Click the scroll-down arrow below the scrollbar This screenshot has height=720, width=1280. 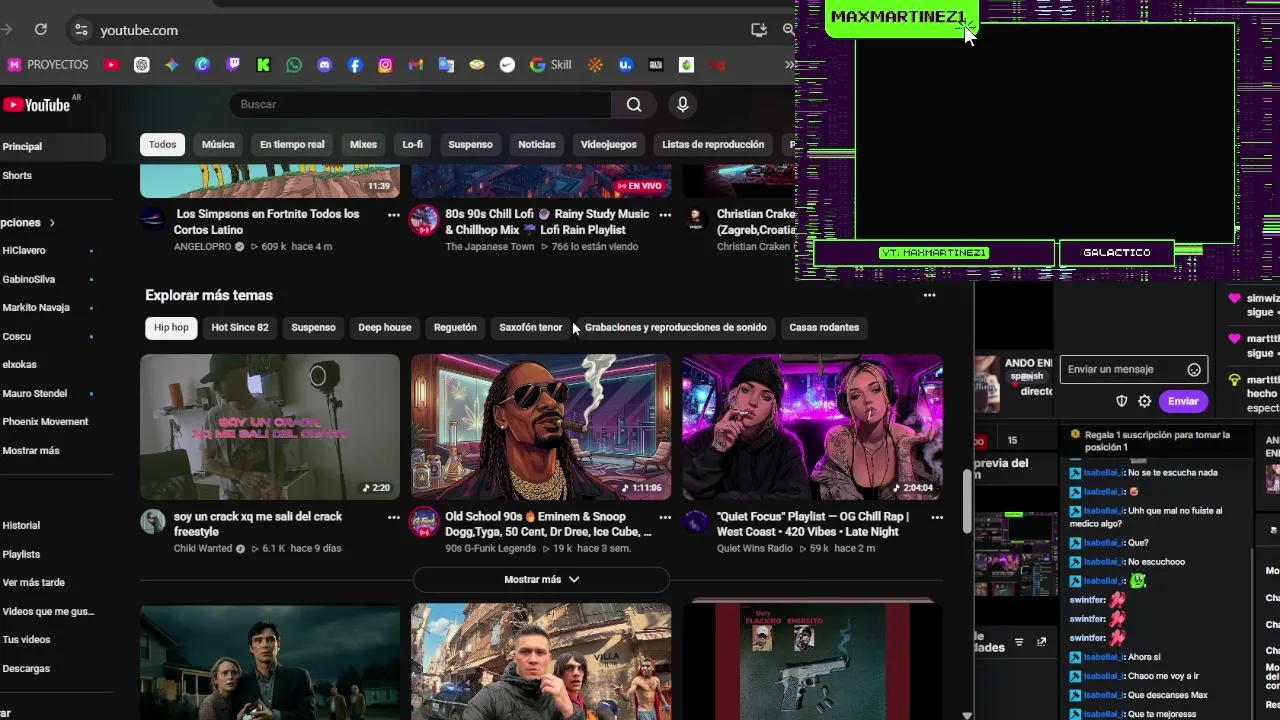tap(966, 715)
